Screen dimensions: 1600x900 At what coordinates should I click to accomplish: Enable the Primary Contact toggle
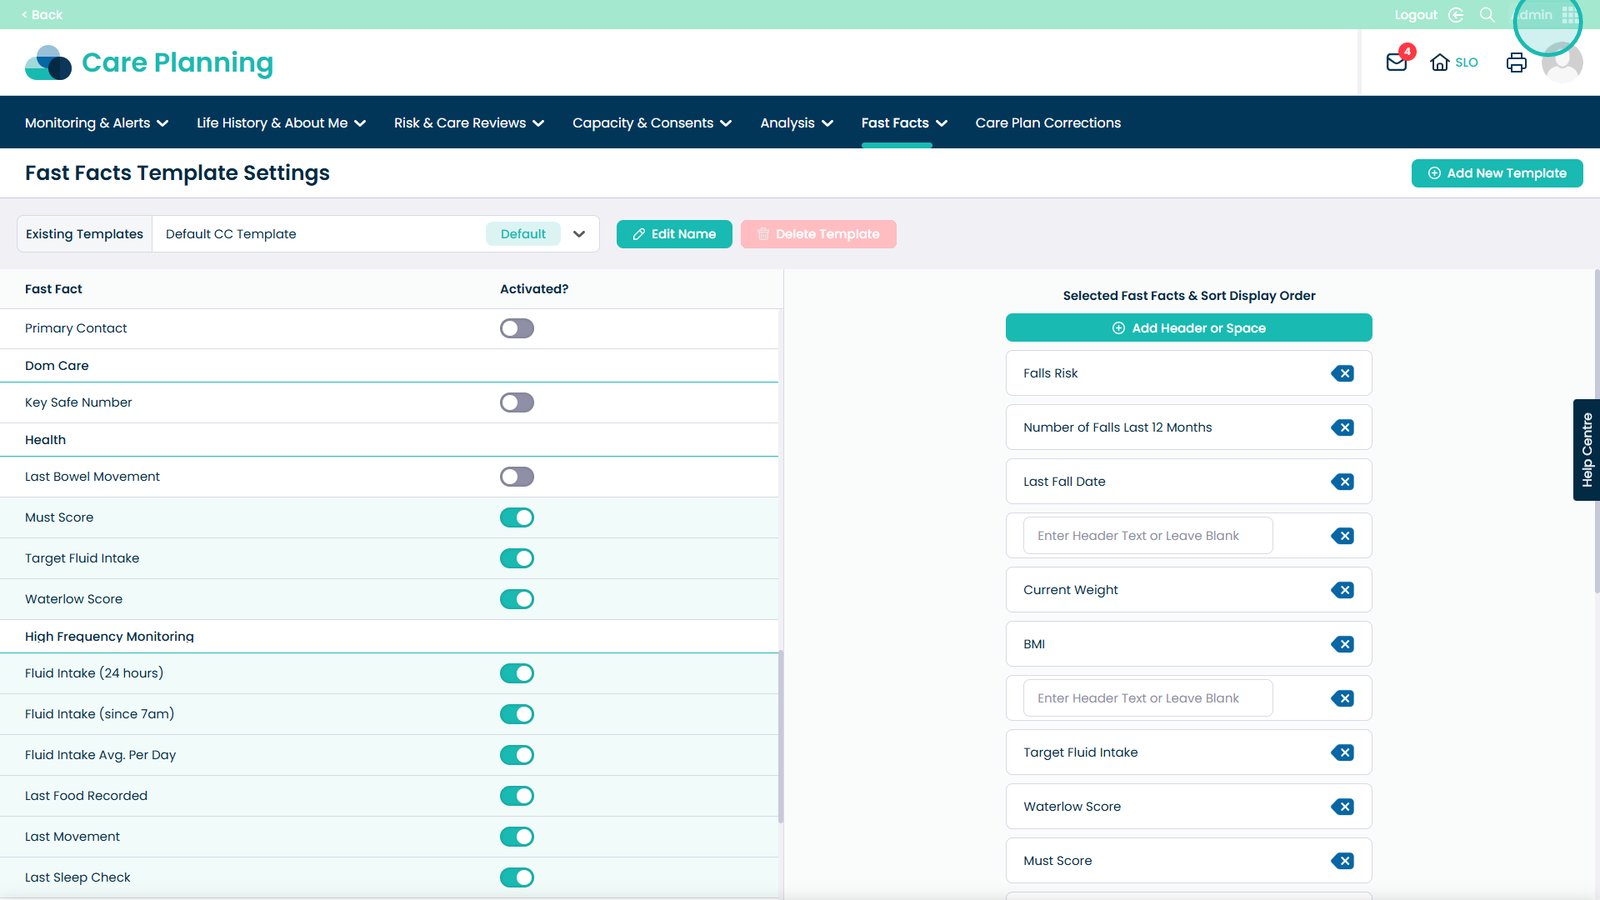517,329
